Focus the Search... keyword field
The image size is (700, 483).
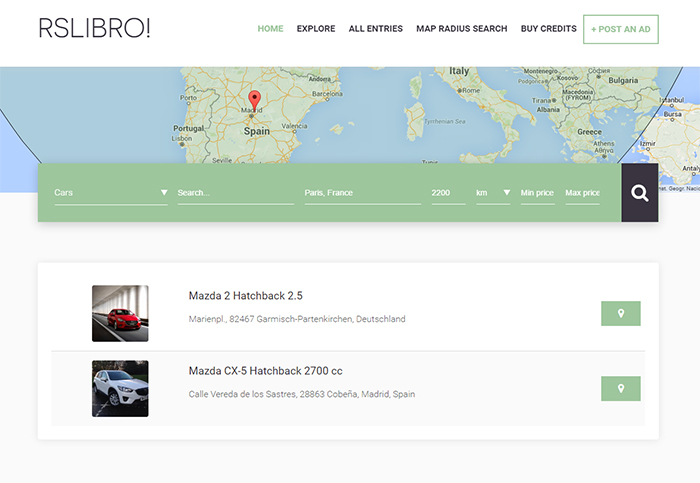236,193
